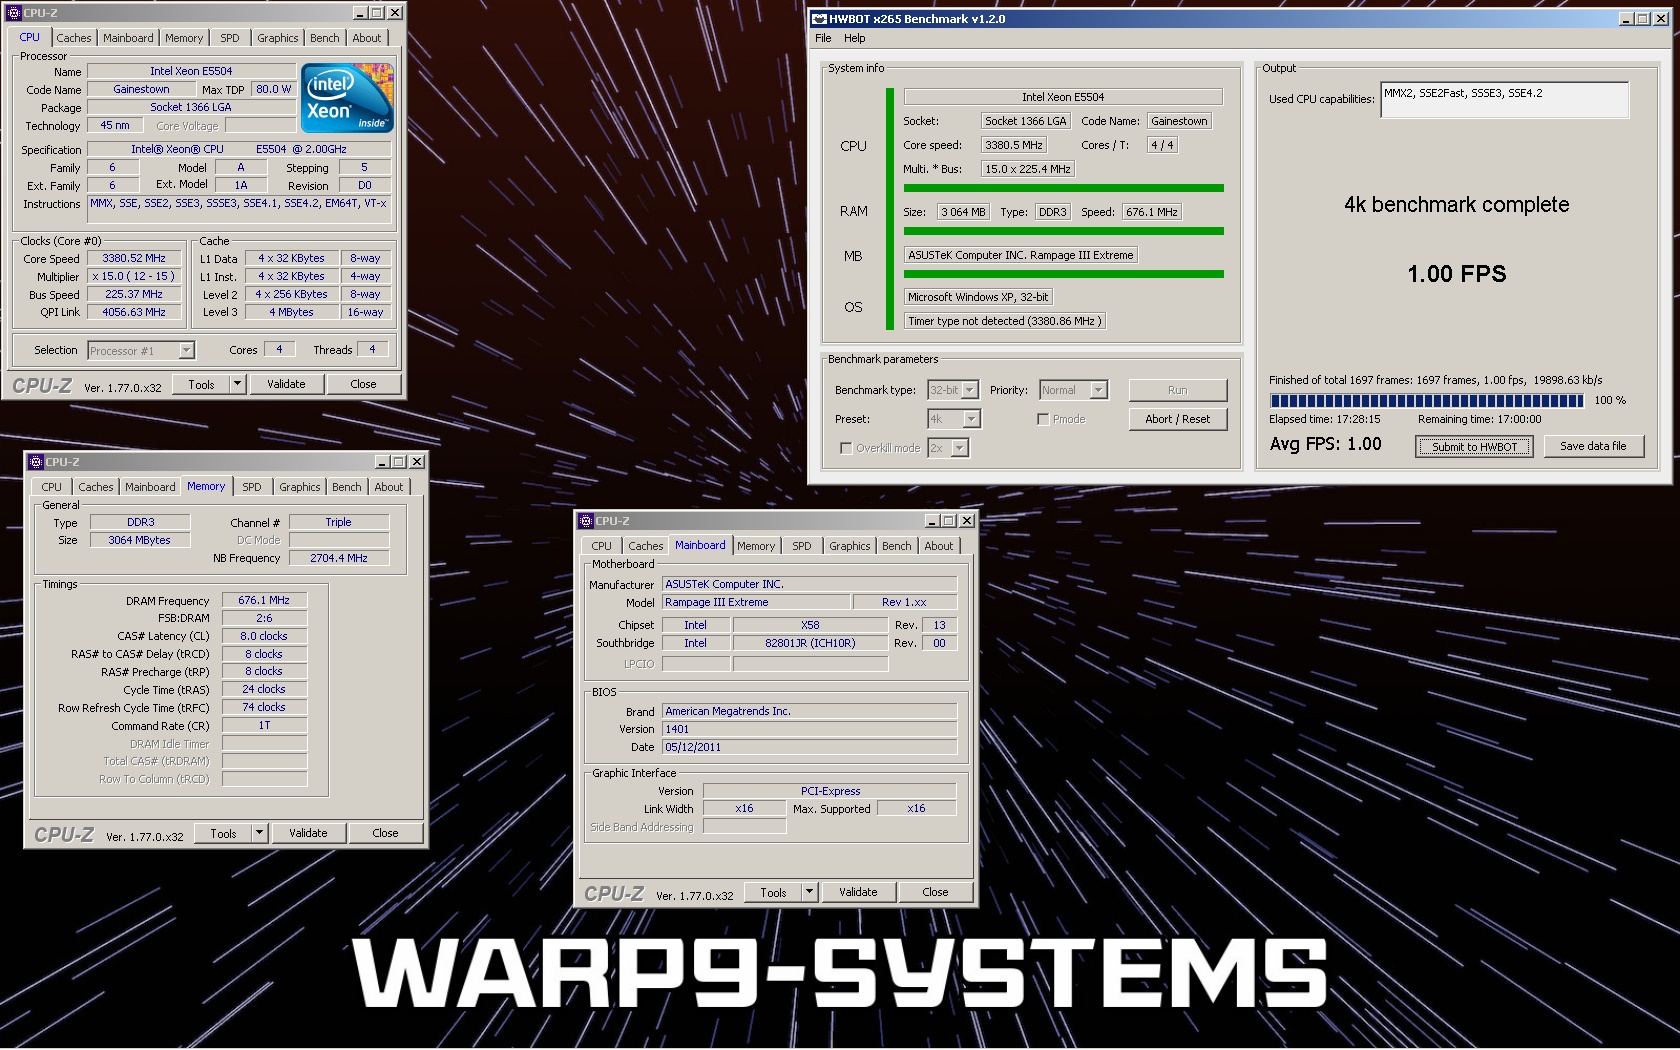Click the Channel # Triple value
Screen dimensions: 1680x1050
tap(339, 522)
